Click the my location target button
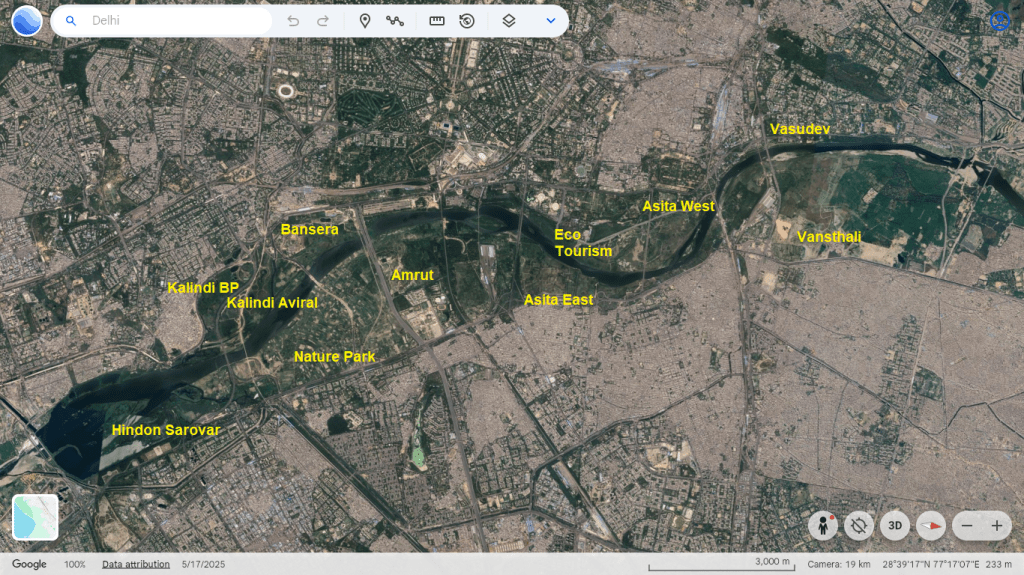The width and height of the screenshot is (1024, 575). point(859,525)
